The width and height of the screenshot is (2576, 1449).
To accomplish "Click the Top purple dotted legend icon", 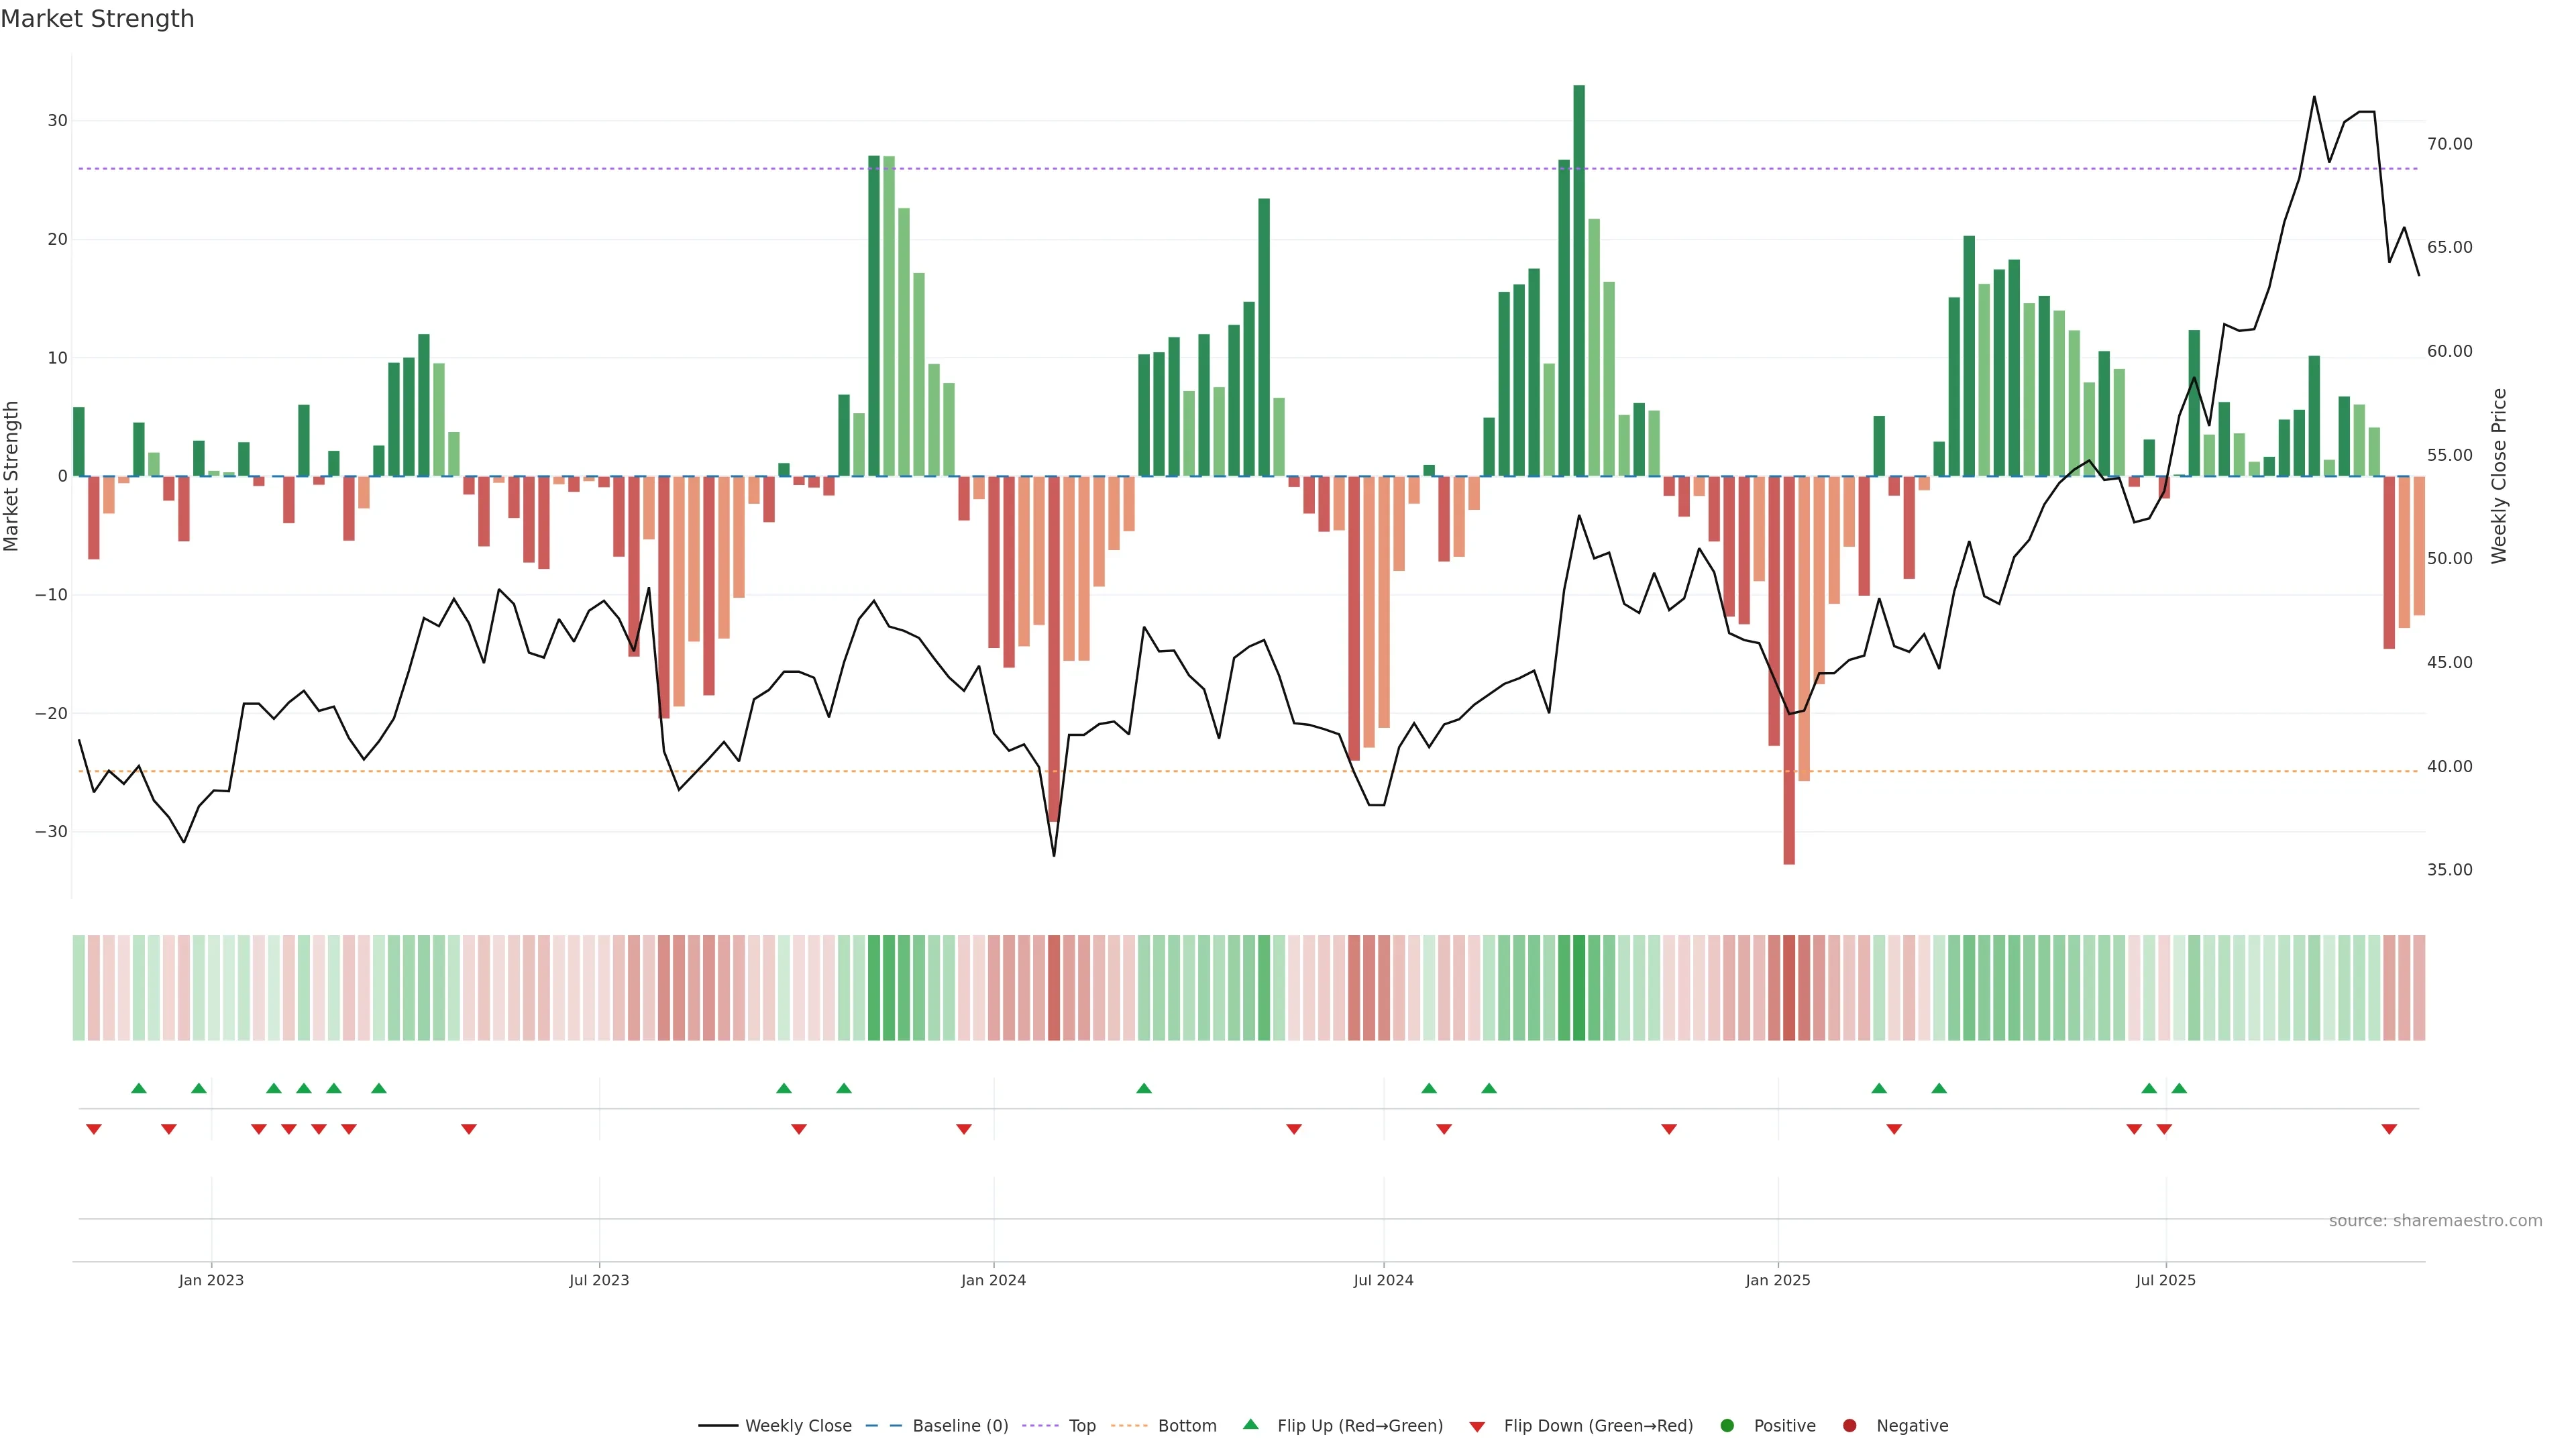I will [x=1040, y=1426].
